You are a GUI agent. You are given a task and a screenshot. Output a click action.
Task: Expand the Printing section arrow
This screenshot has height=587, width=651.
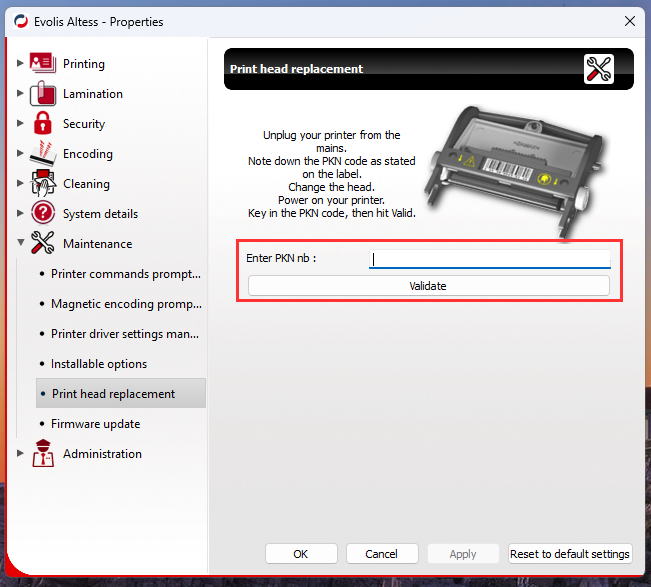click(x=20, y=63)
